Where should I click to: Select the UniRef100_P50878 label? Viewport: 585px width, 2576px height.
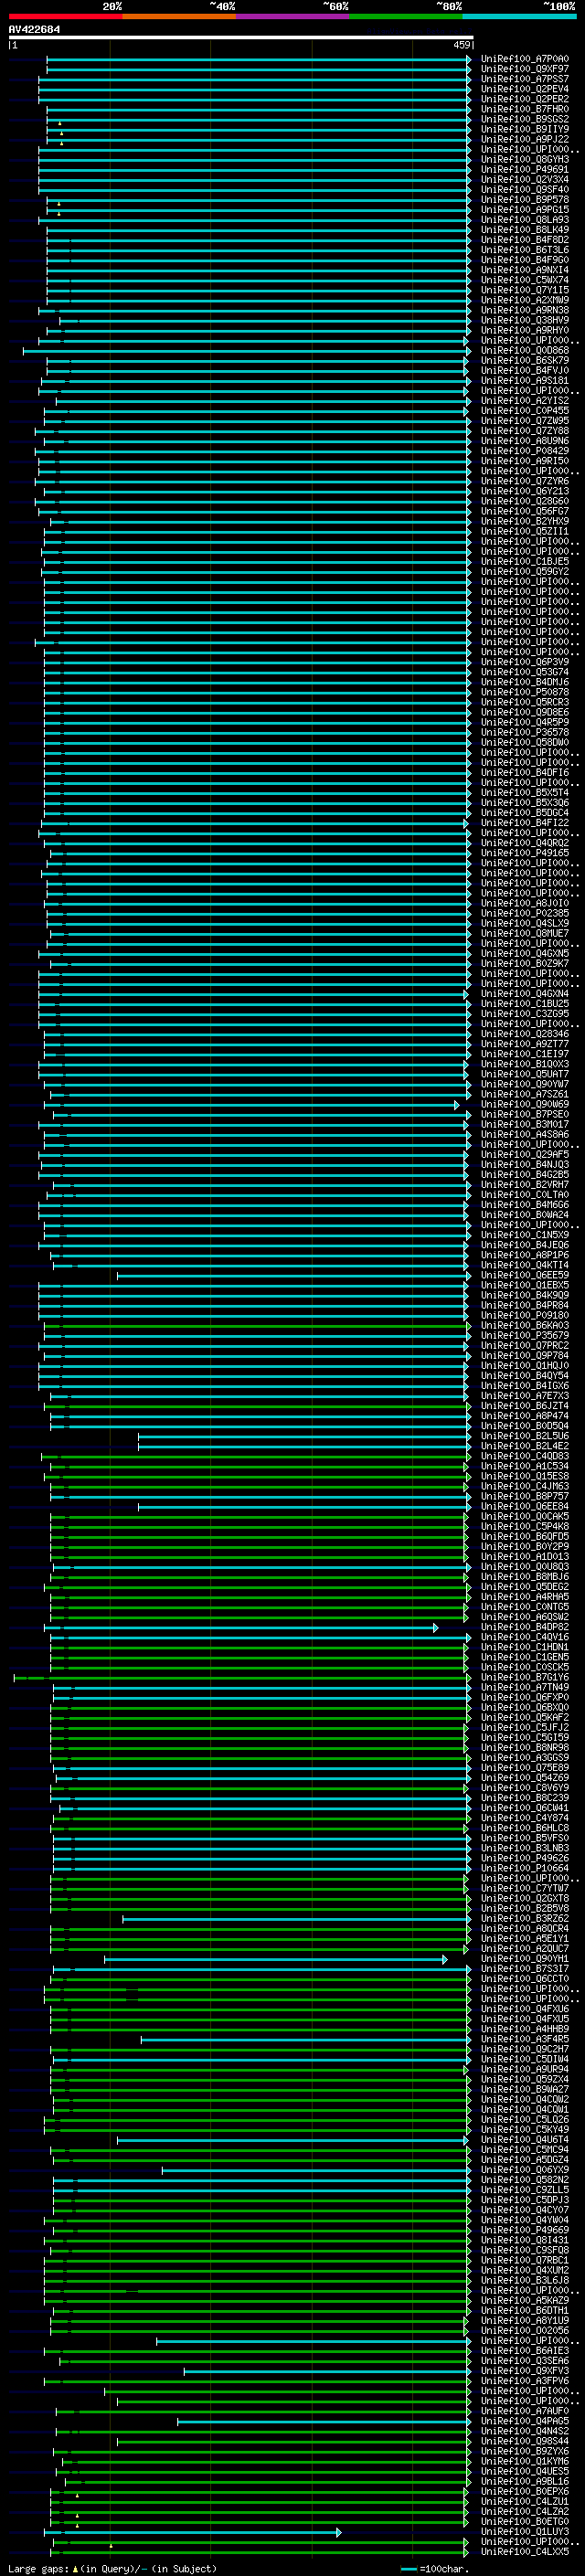[524, 692]
